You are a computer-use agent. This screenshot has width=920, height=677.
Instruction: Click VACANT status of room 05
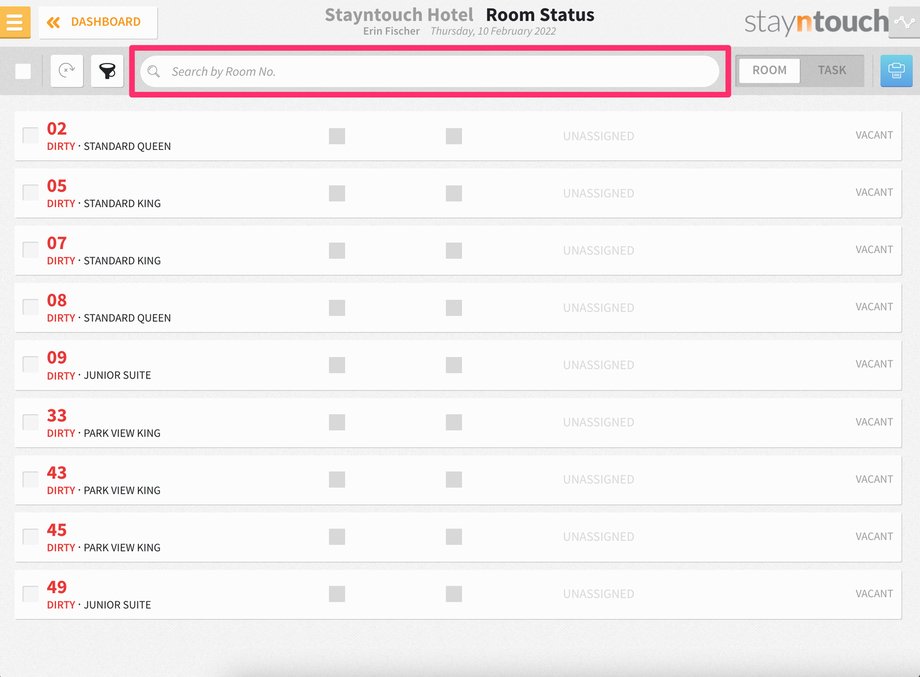tap(874, 192)
